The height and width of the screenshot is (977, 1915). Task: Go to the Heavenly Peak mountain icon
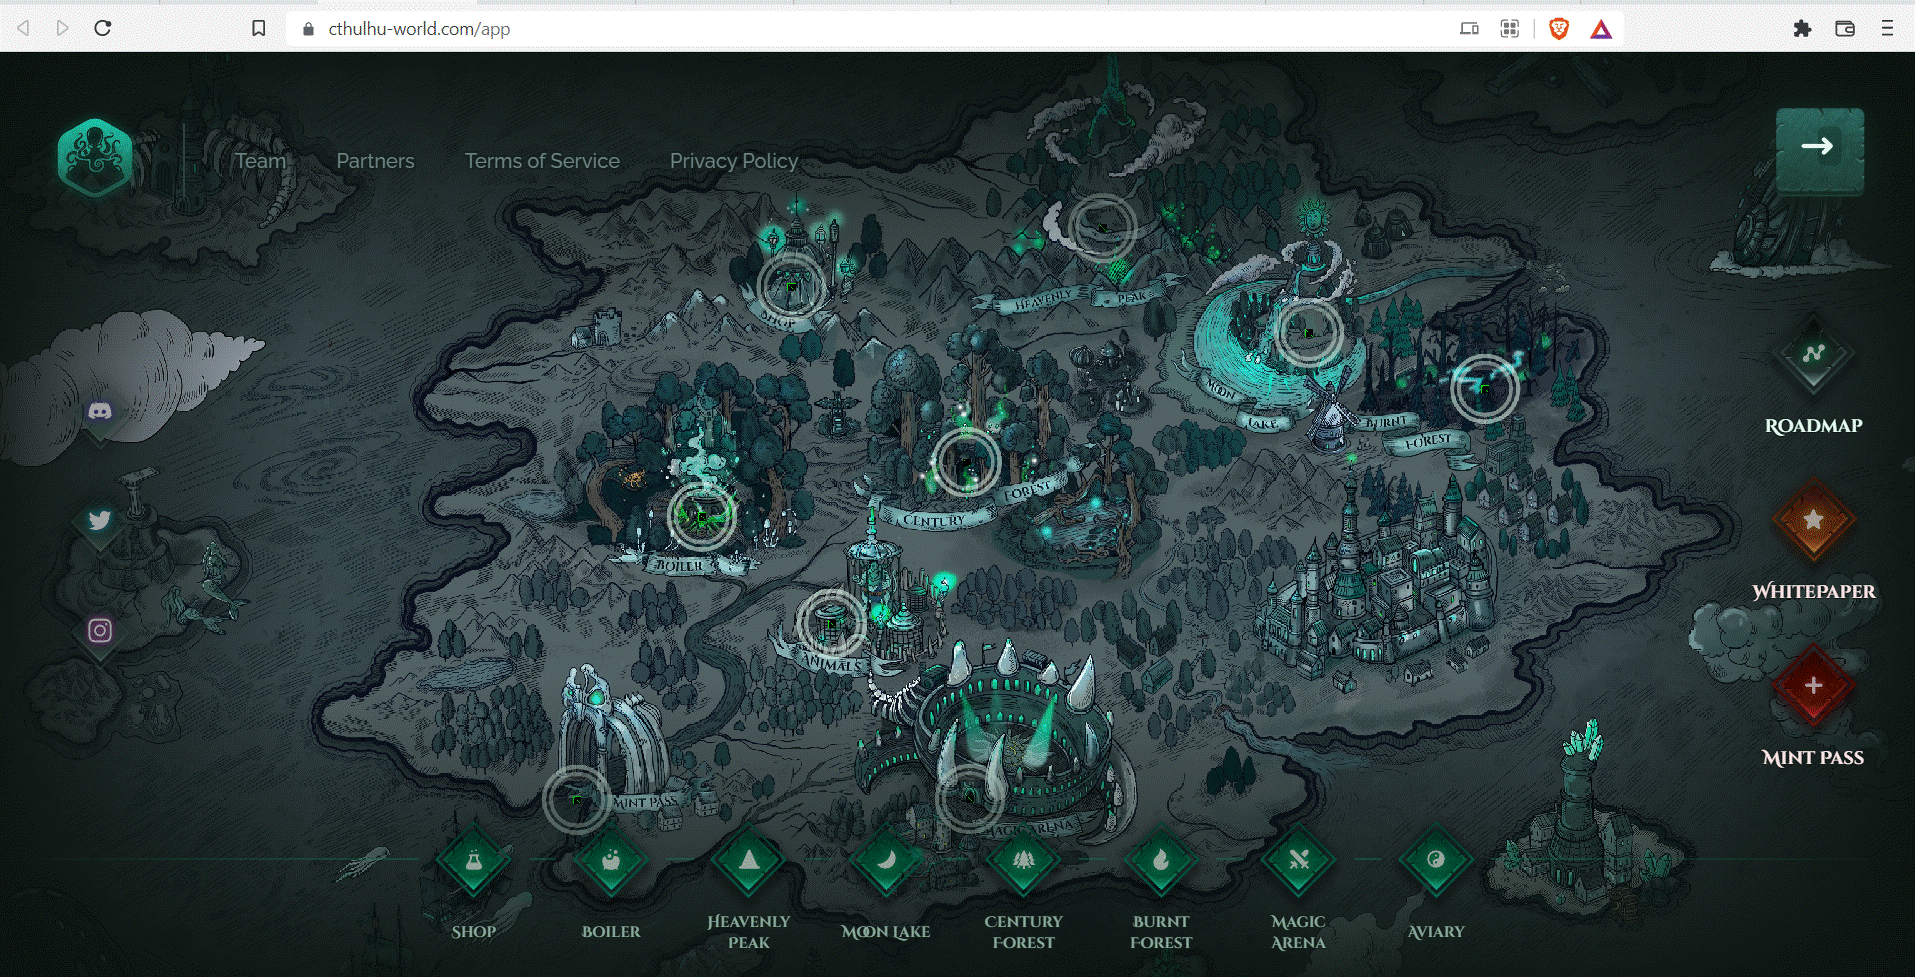[749, 861]
